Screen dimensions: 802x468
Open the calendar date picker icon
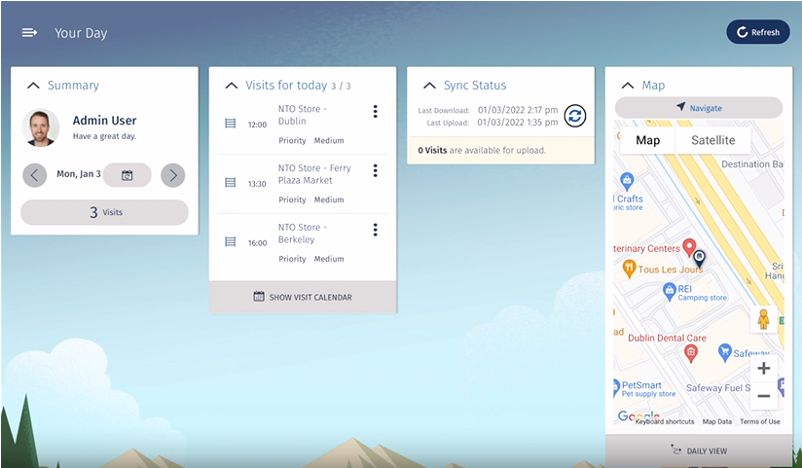point(127,175)
